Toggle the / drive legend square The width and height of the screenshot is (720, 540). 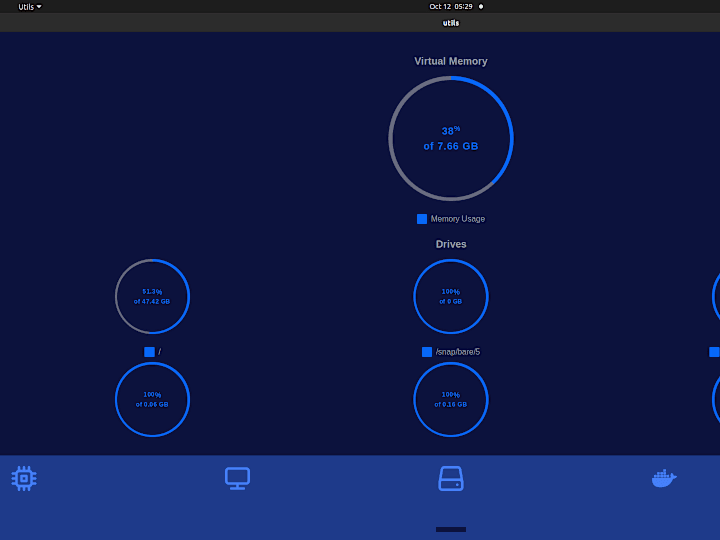pos(149,352)
